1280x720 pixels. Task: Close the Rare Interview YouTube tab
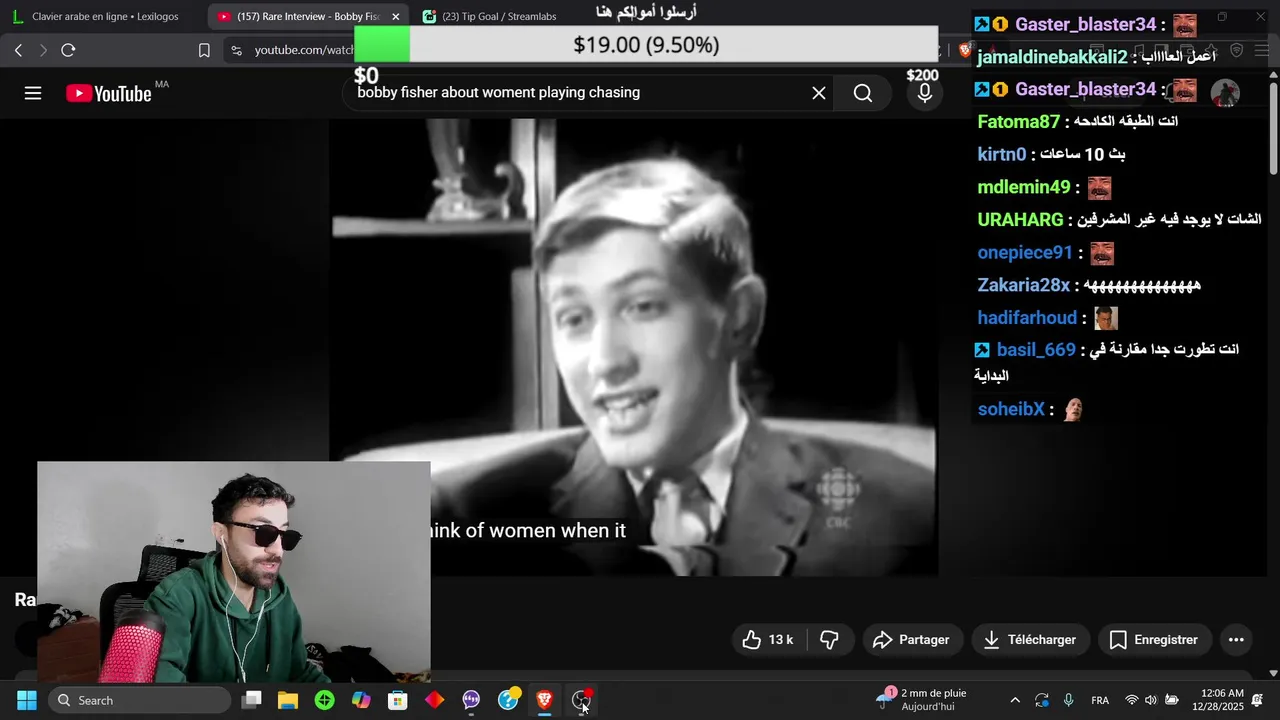[395, 16]
